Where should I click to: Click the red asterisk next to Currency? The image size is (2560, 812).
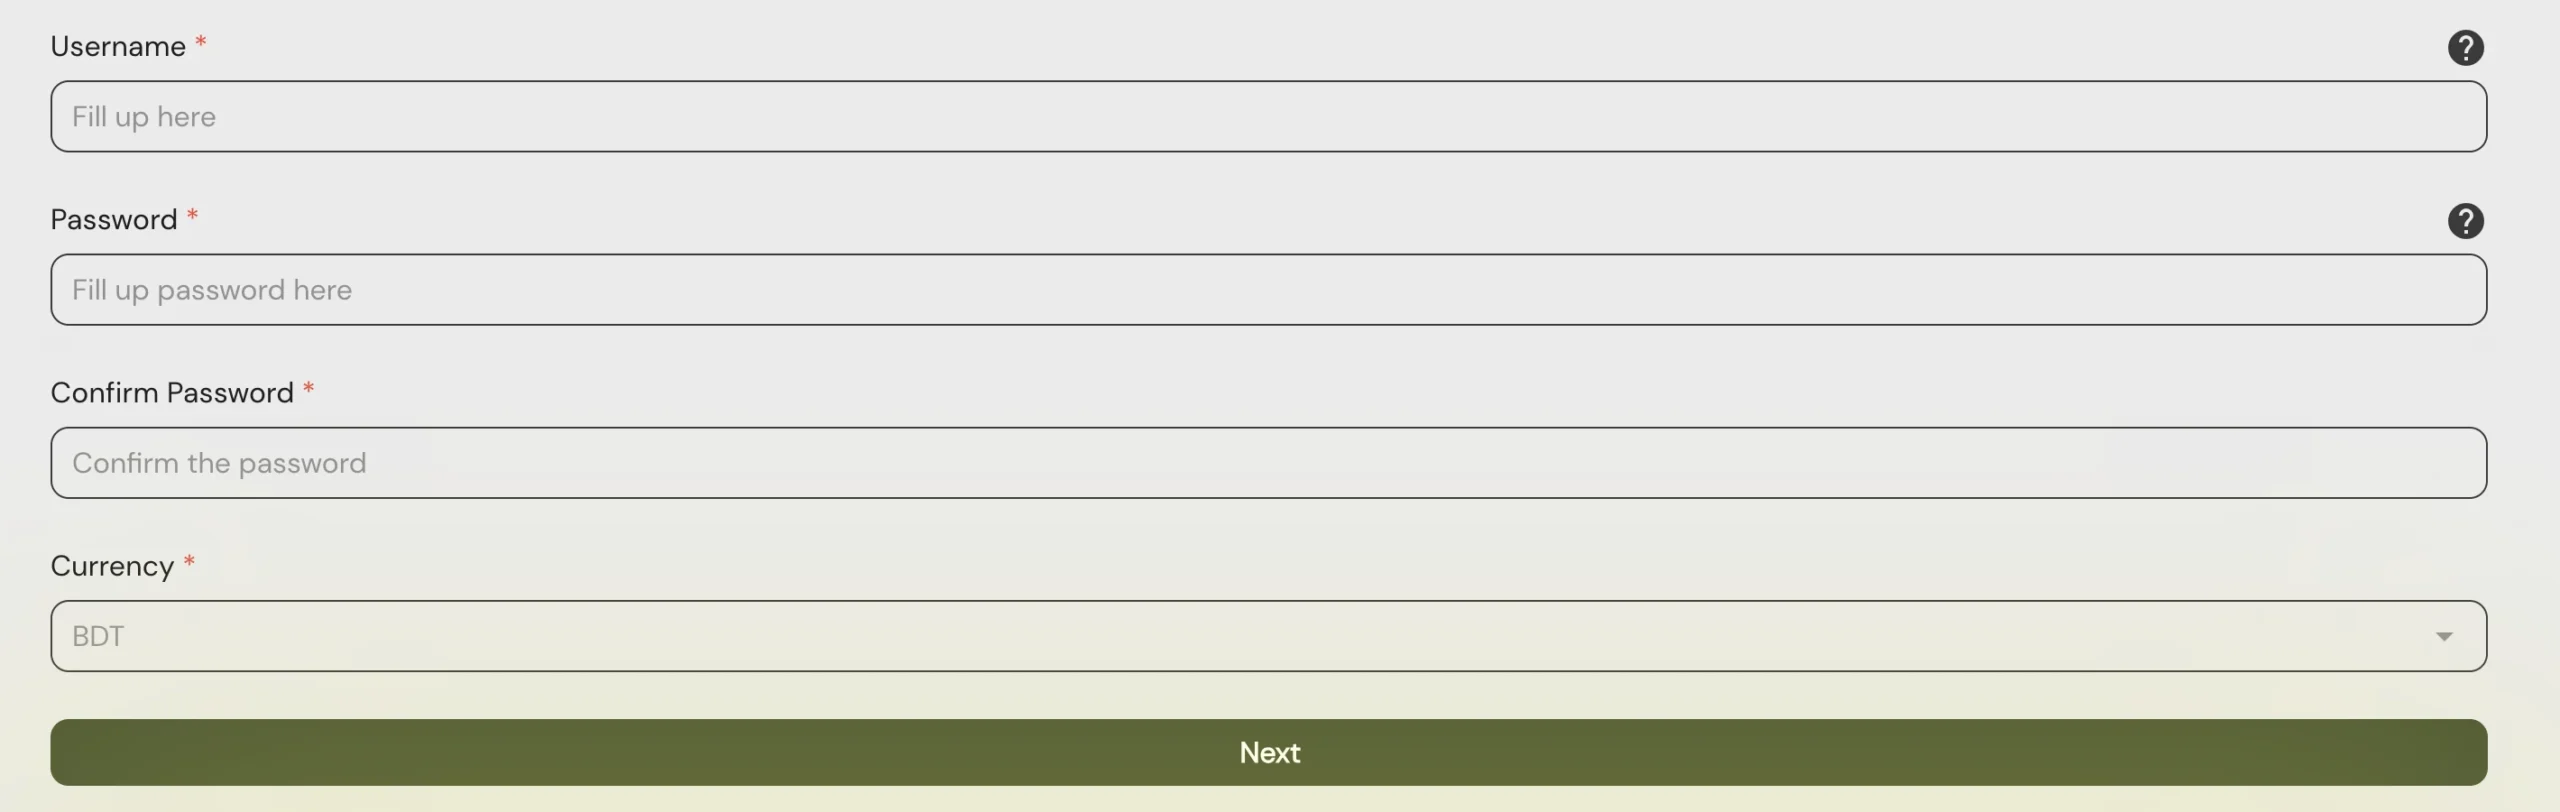pyautogui.click(x=189, y=561)
